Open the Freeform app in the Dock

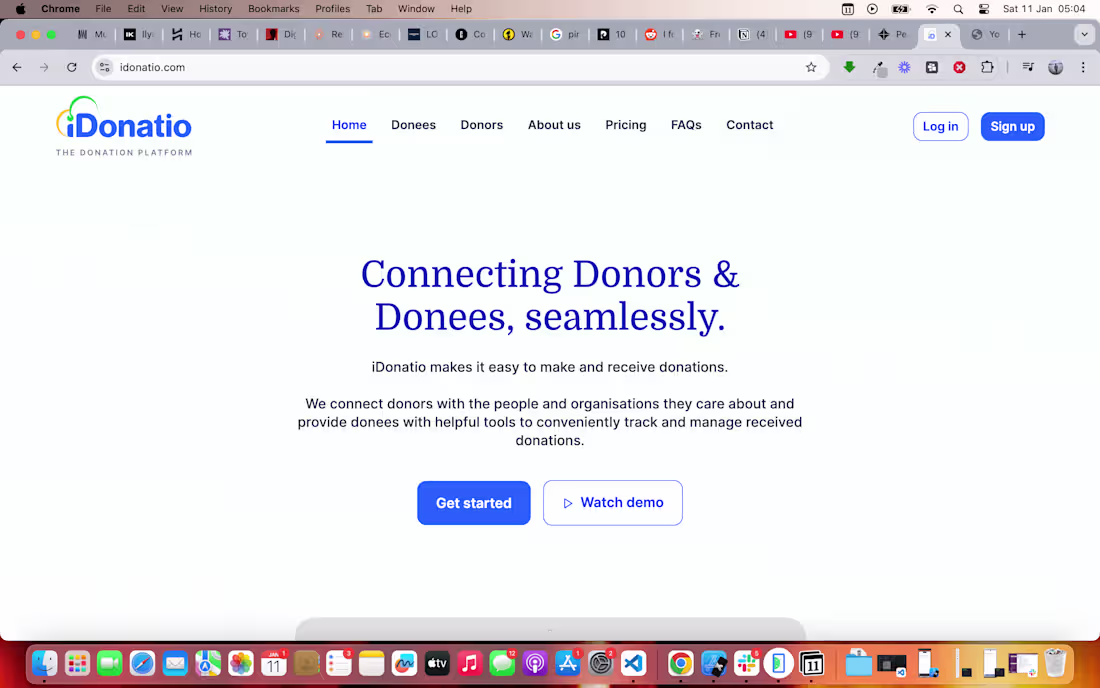404,663
